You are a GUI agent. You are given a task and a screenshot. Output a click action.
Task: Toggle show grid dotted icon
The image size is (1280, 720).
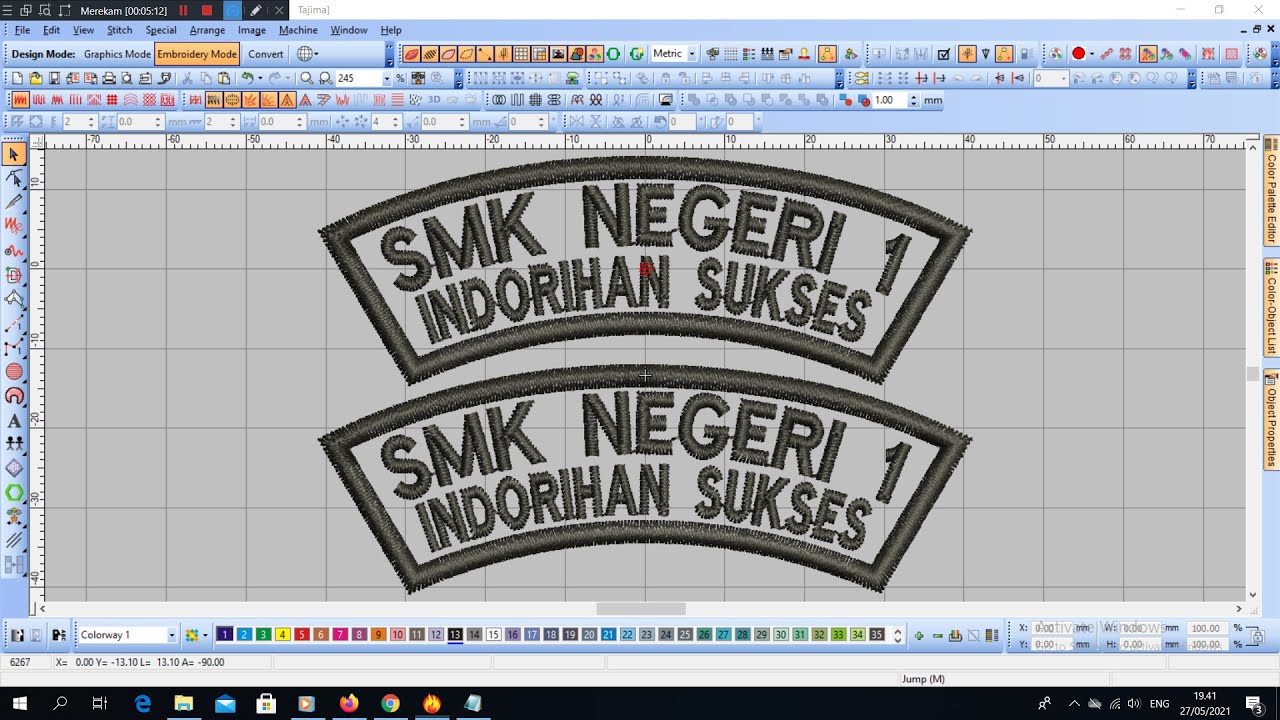(731, 54)
